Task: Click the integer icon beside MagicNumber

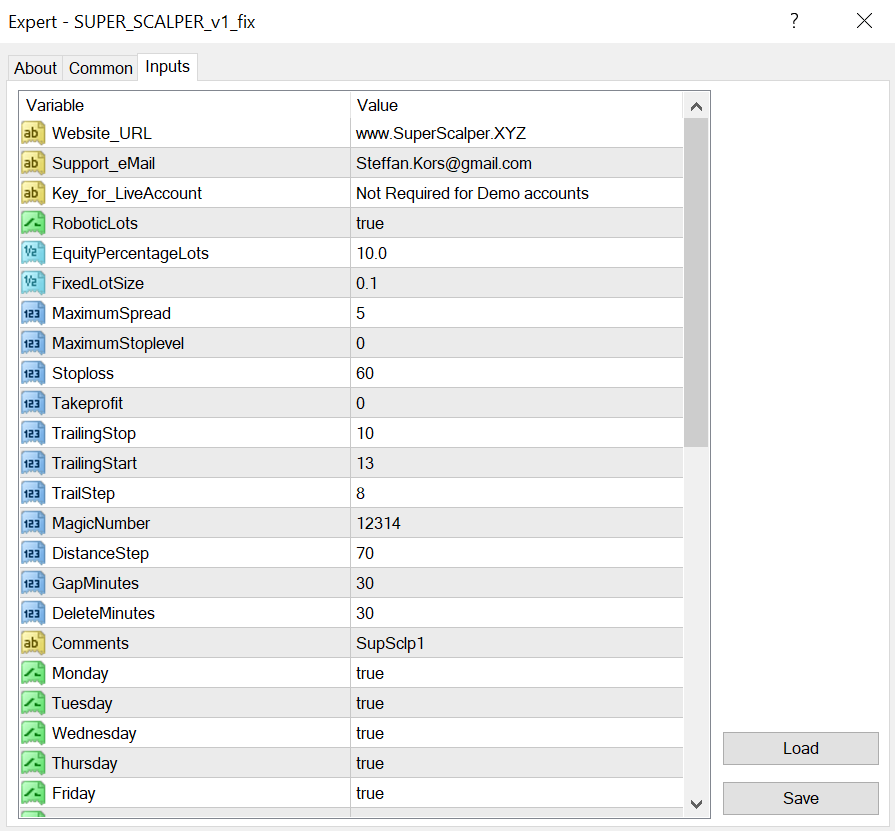Action: point(33,523)
